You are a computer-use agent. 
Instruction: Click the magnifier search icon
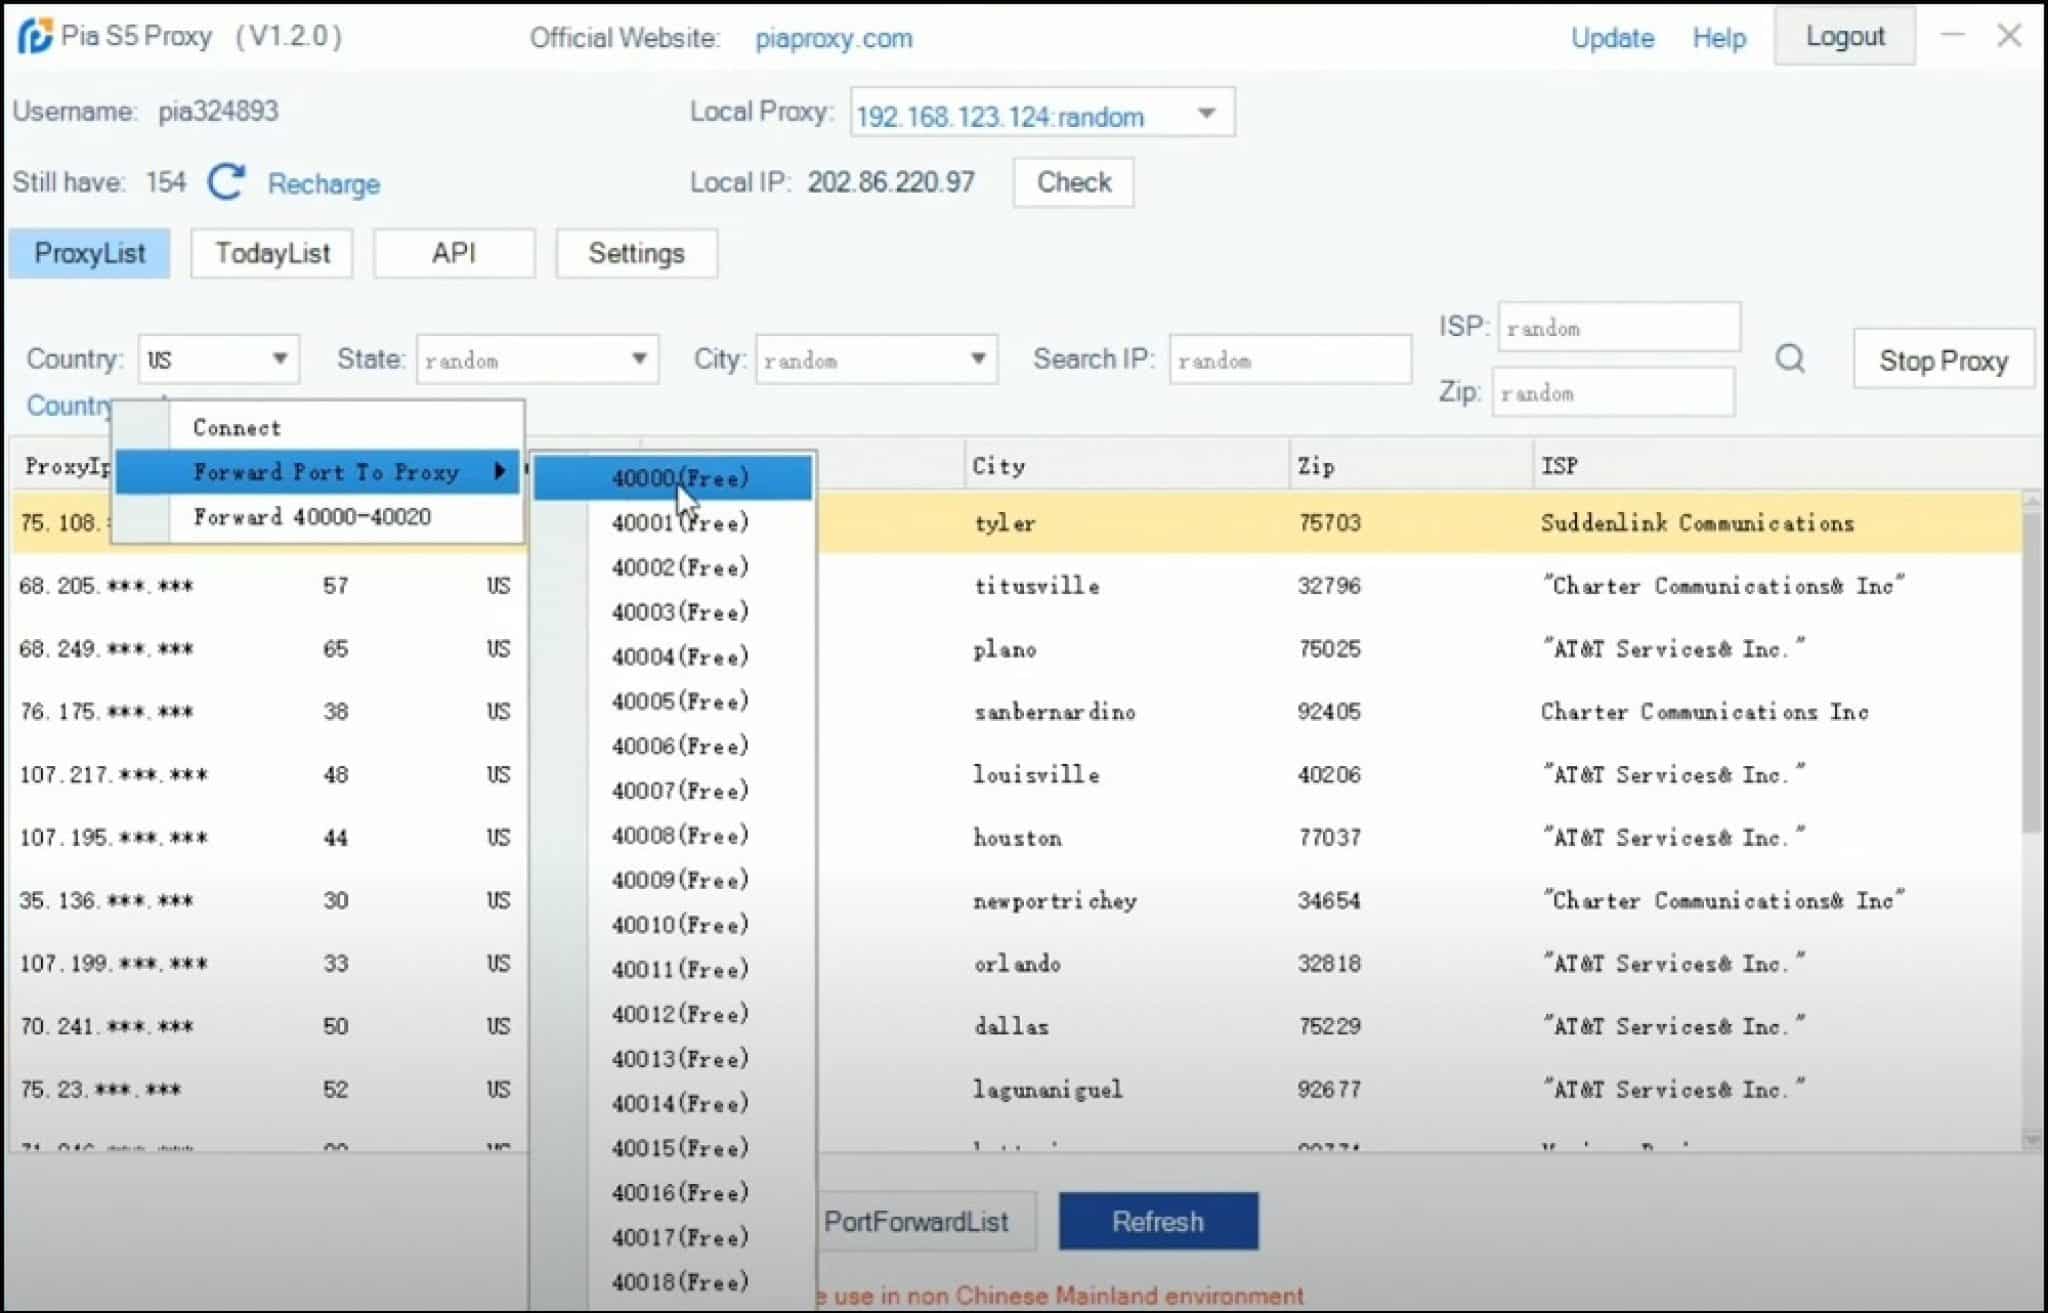tap(1790, 358)
